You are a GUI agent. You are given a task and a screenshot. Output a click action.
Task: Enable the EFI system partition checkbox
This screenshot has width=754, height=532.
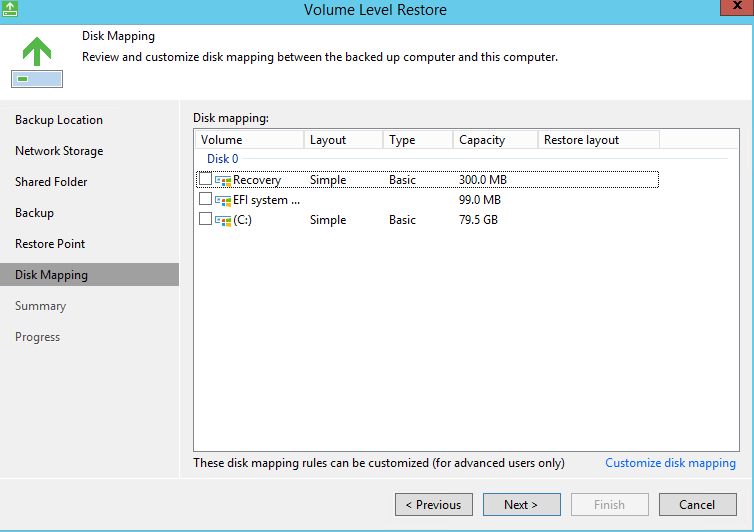tap(205, 200)
